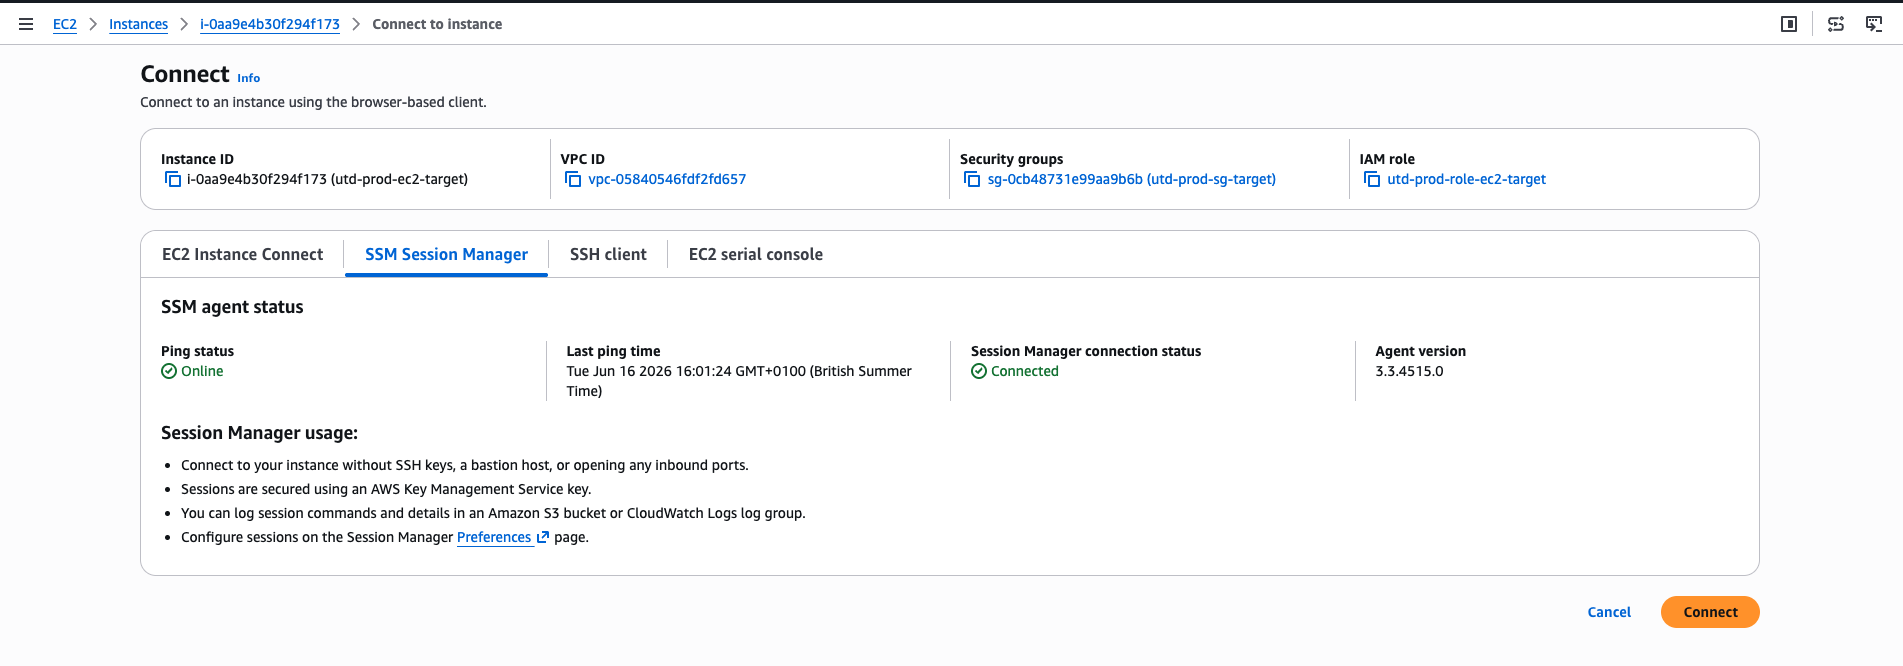The image size is (1903, 666).
Task: Open the preferences sliders icon in header
Action: 1836,24
